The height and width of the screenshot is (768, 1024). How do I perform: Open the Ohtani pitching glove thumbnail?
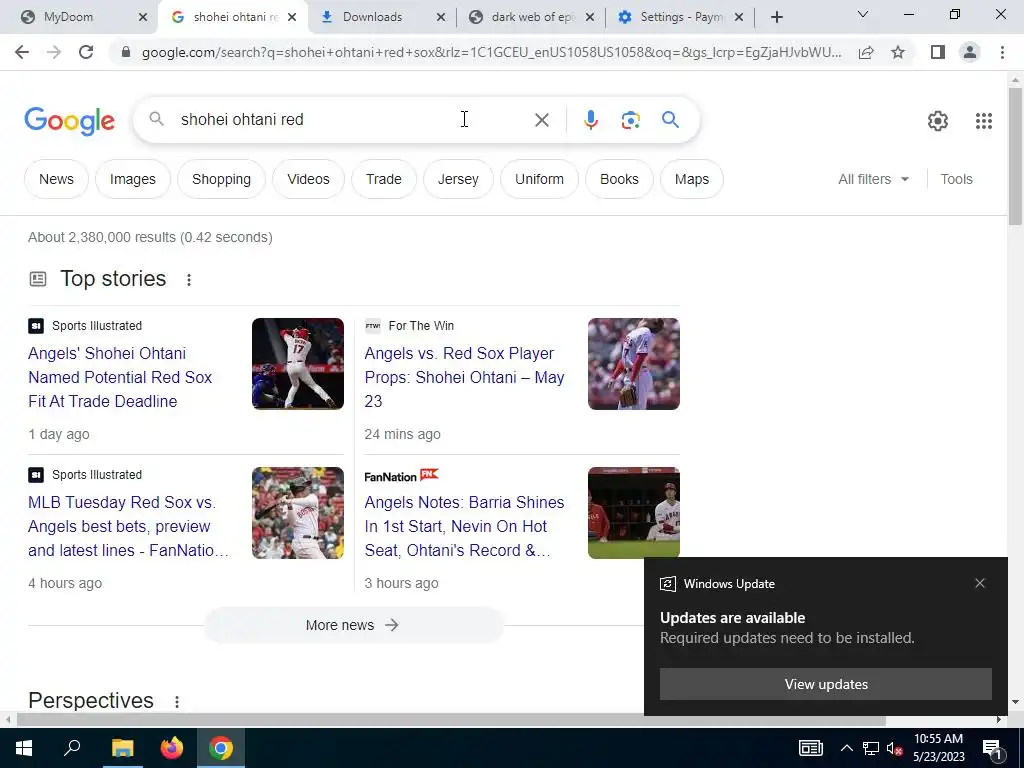(633, 364)
